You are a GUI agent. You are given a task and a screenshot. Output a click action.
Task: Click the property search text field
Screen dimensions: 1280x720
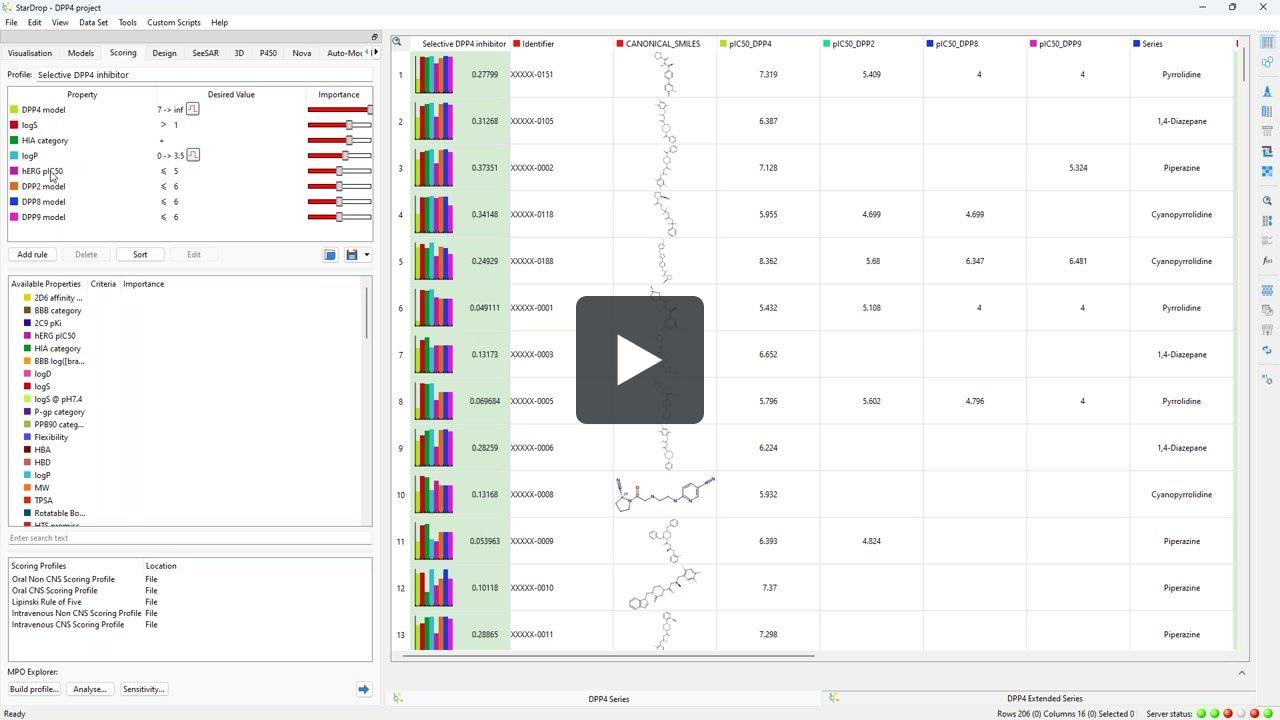(x=188, y=538)
